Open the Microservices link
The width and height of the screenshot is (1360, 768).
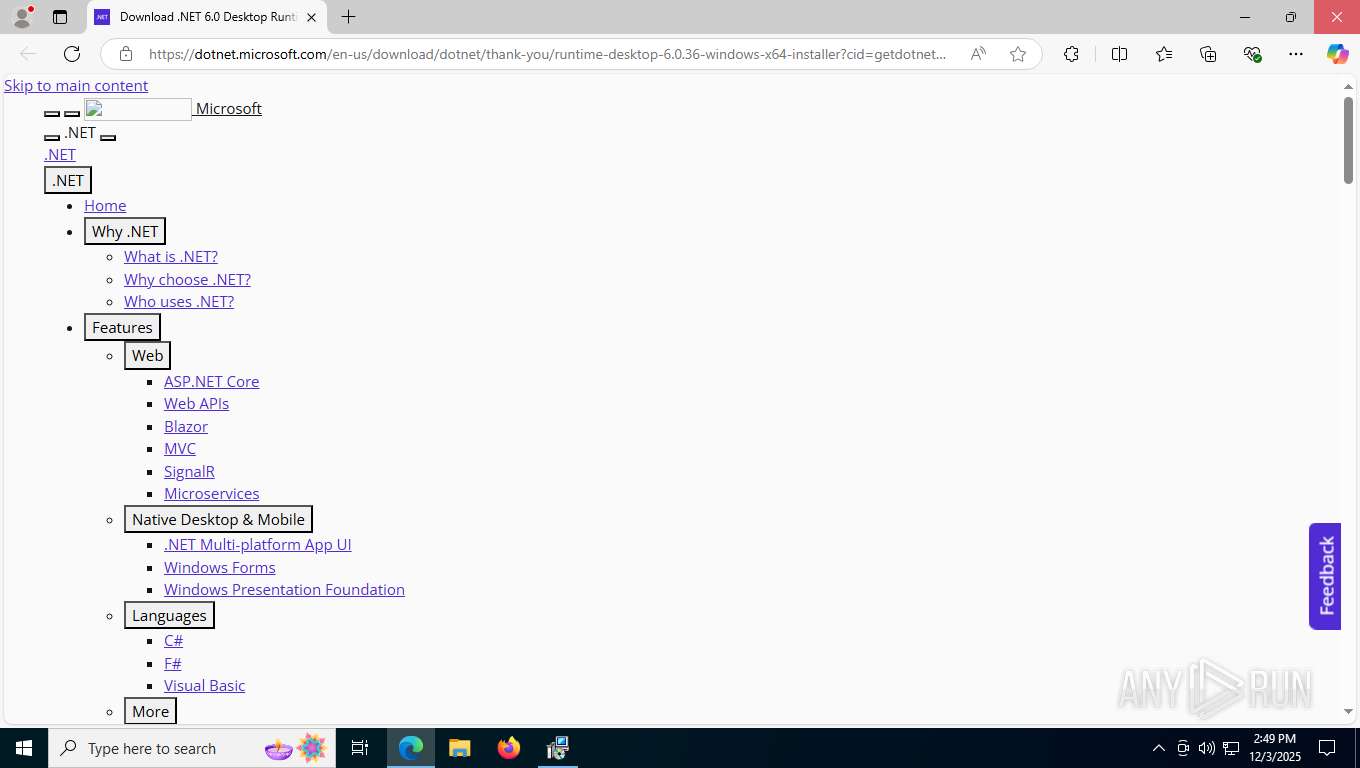[212, 494]
